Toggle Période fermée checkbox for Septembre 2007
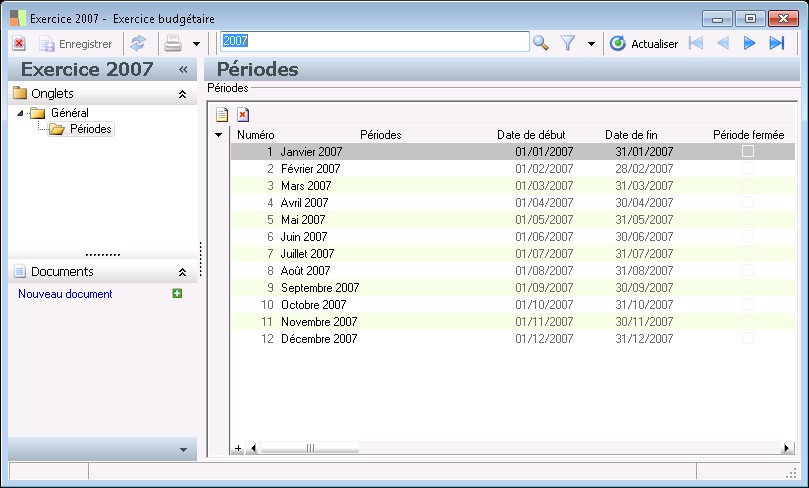 click(x=748, y=287)
